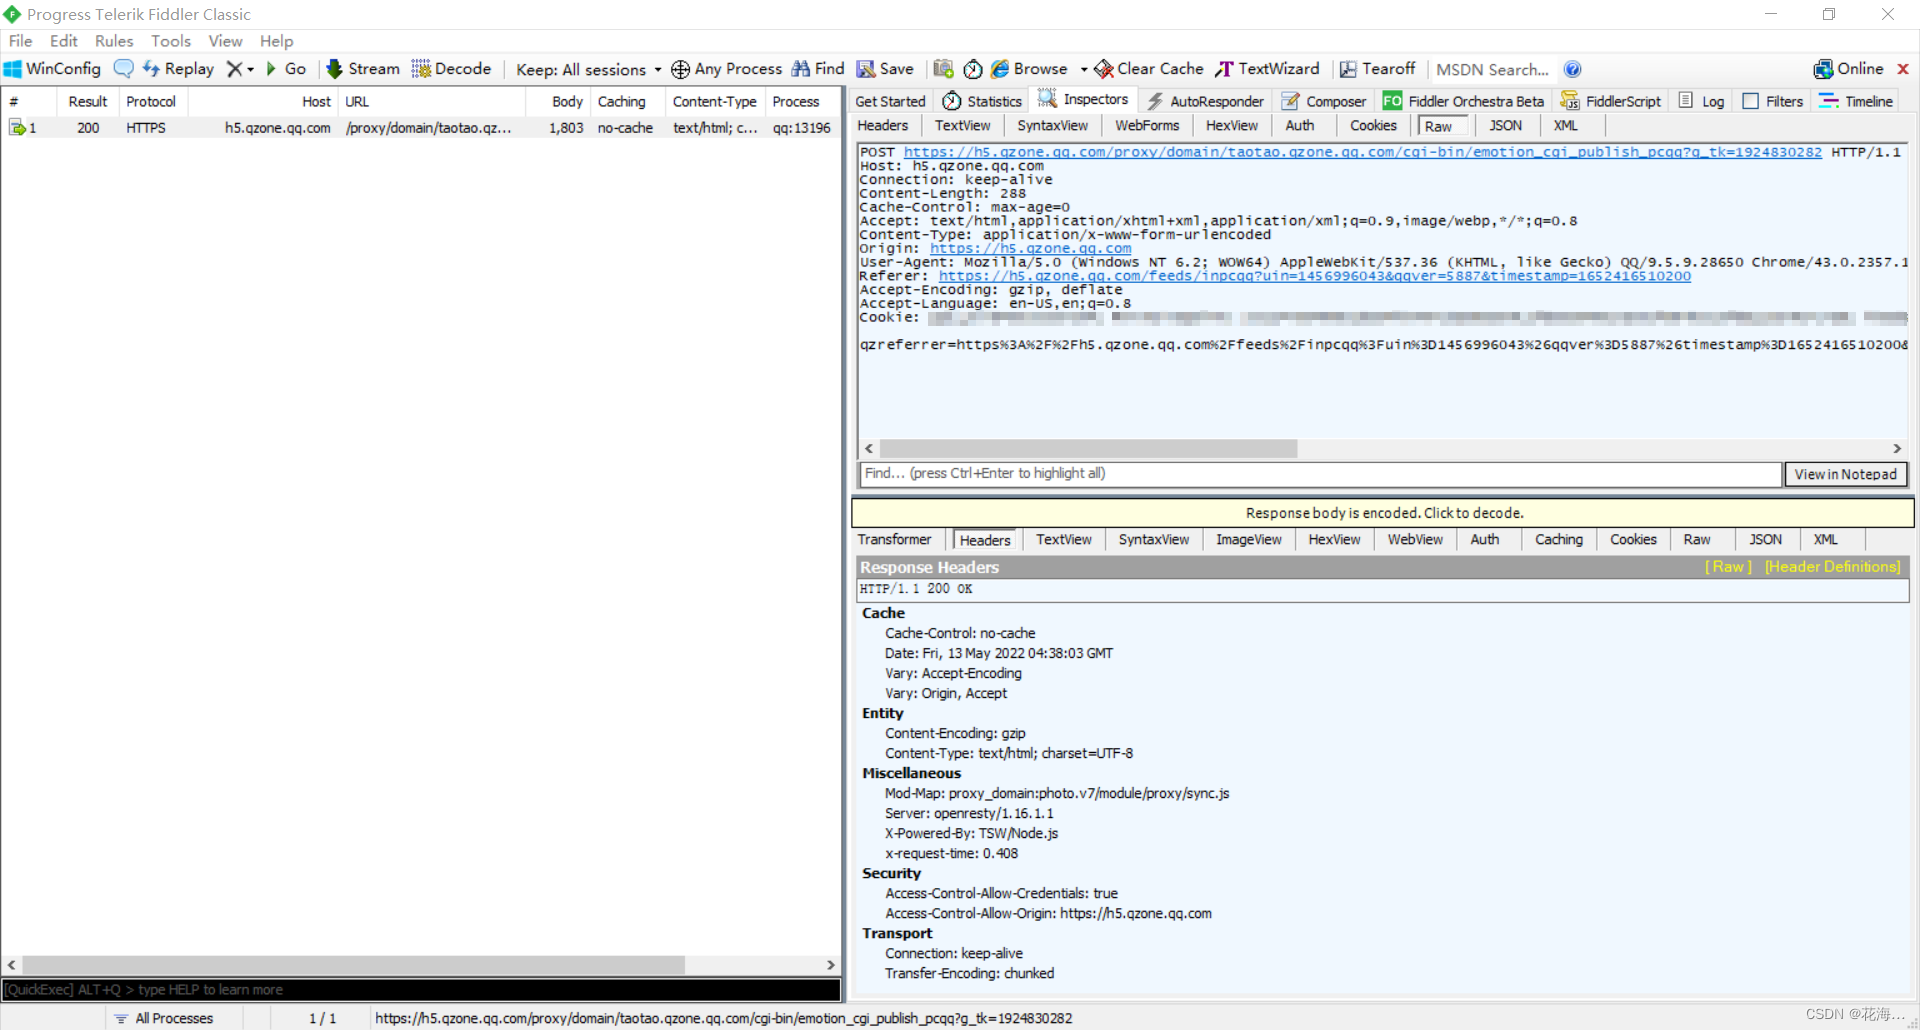Click the [Header Definitions] link
1920x1030 pixels.
click(1832, 567)
